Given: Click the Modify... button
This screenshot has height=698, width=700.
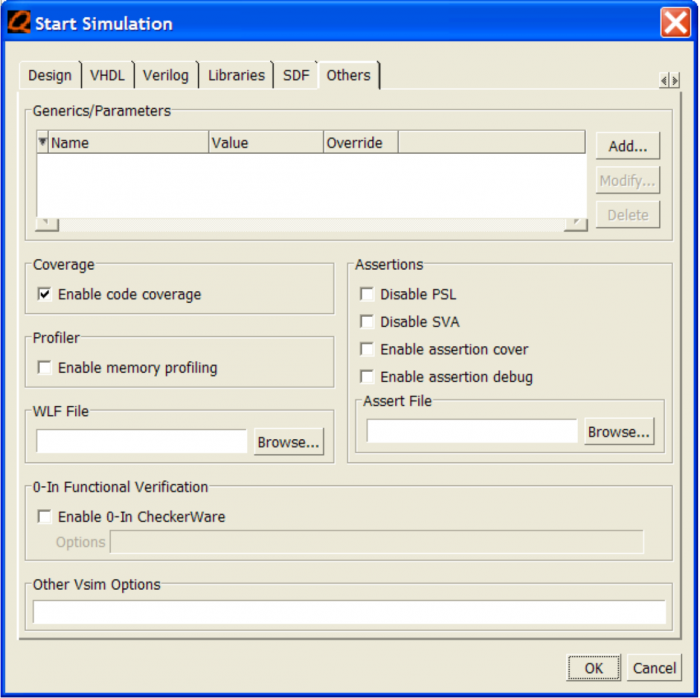Looking at the screenshot, I should click(x=628, y=180).
